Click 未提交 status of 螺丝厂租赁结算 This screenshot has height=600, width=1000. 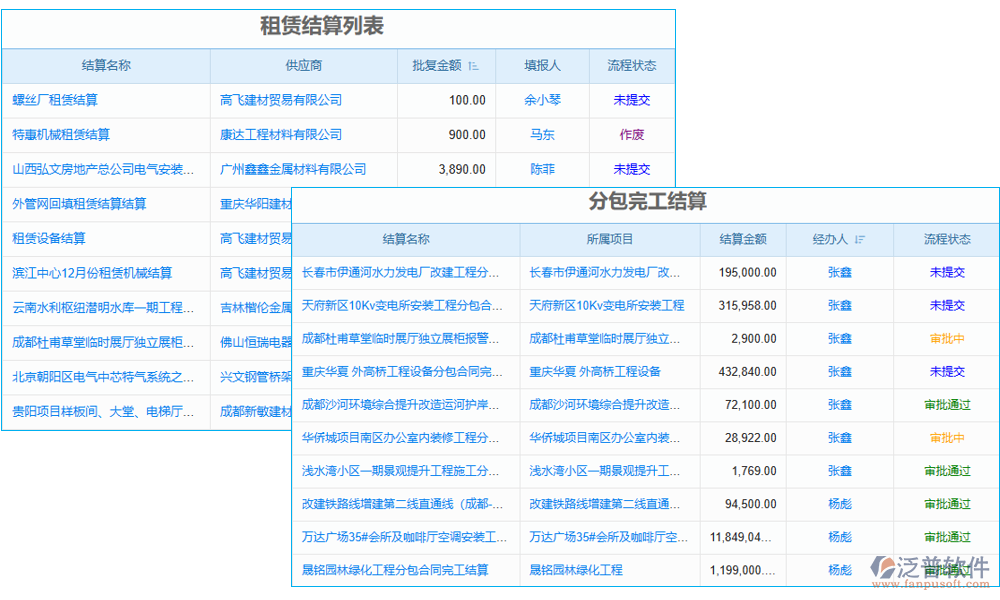pos(633,100)
